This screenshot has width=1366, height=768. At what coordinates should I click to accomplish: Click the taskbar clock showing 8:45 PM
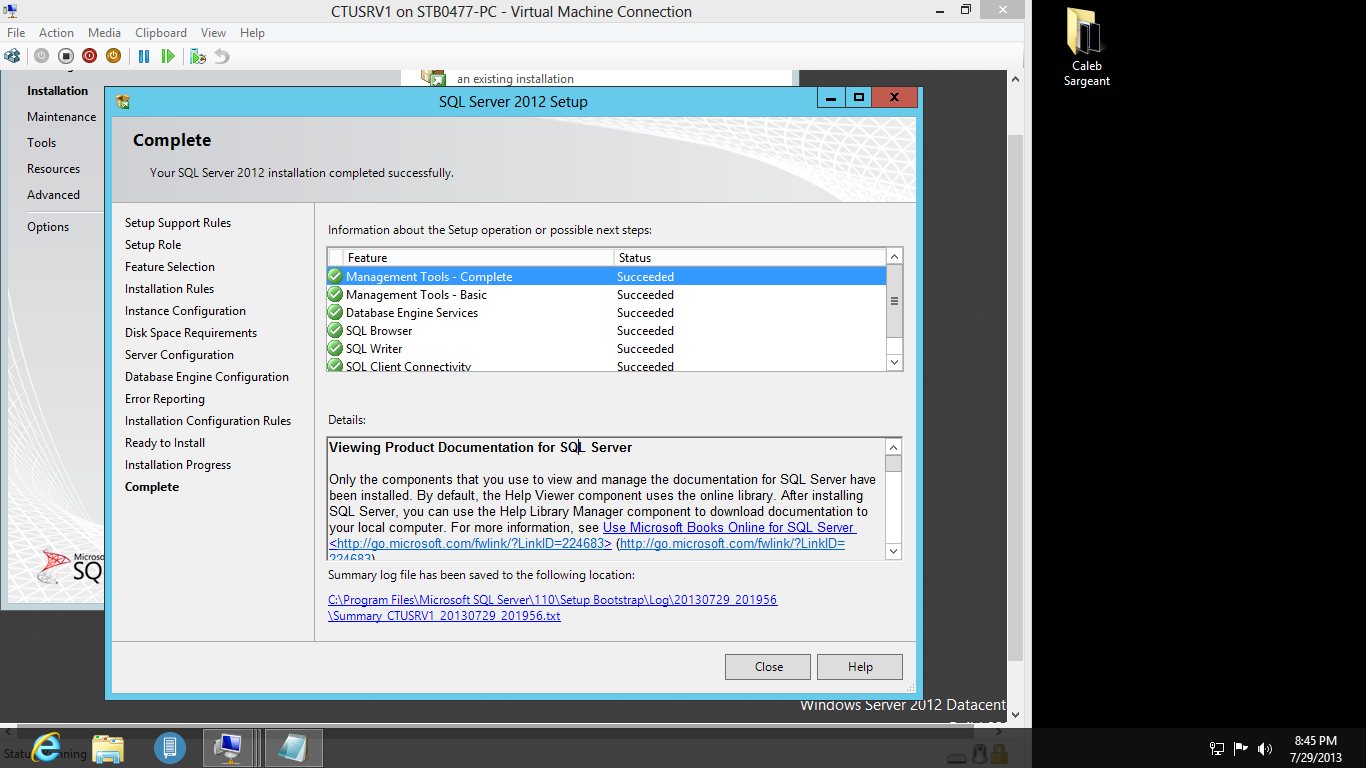[x=1315, y=749]
